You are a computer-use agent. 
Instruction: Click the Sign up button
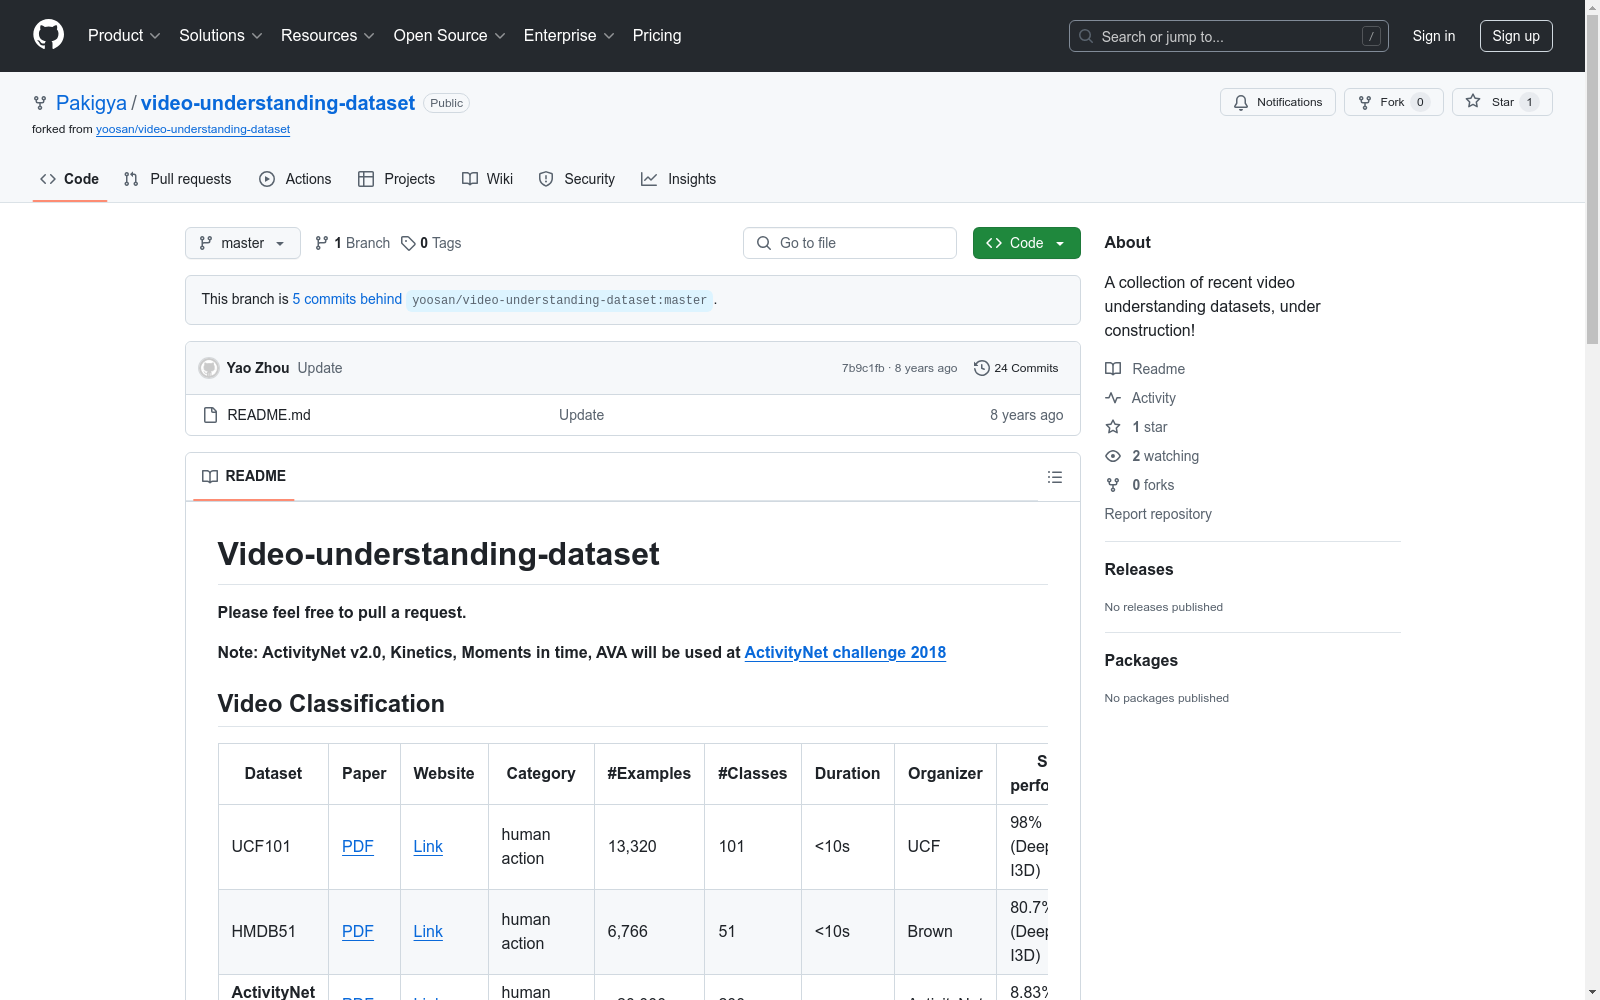(1516, 36)
